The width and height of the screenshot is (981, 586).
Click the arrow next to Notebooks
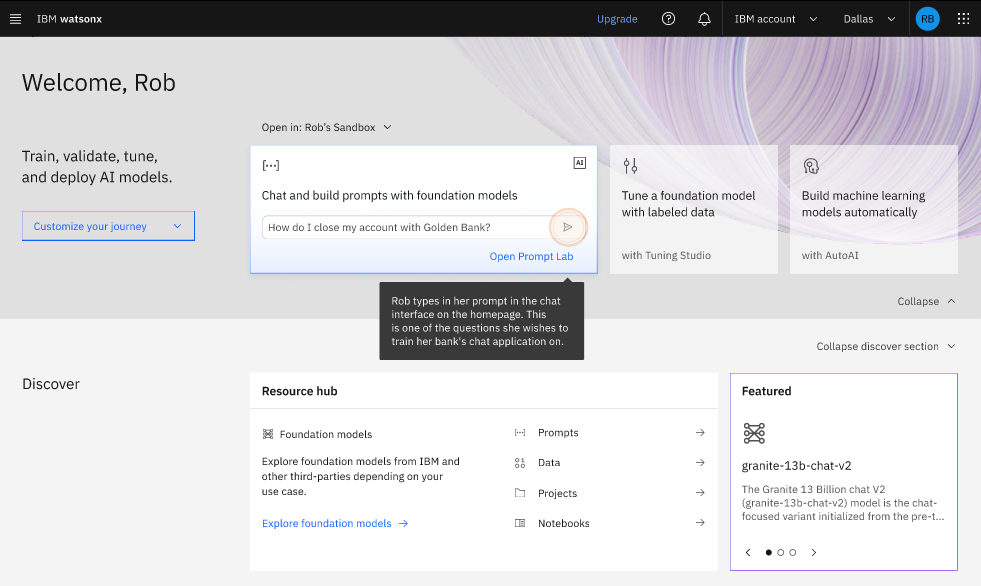(x=700, y=523)
